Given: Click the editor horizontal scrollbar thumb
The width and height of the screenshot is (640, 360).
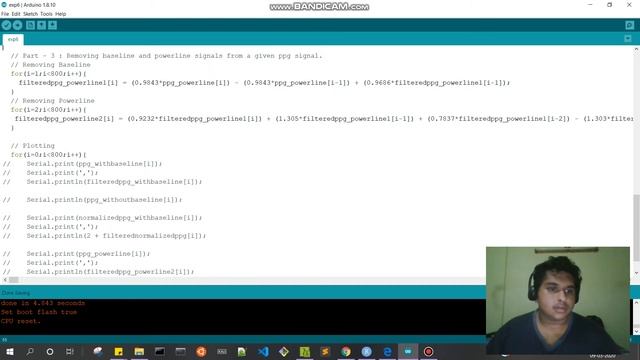Looking at the screenshot, I should [x=14, y=280].
